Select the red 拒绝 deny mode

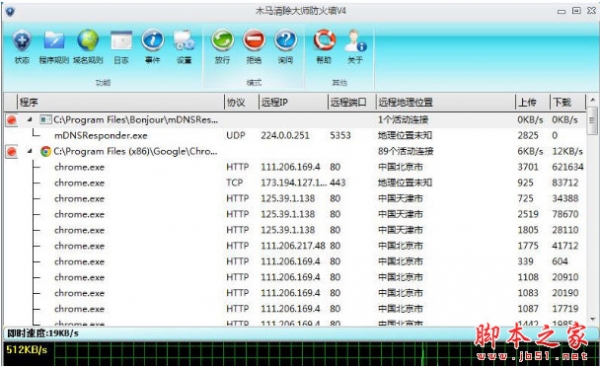(254, 40)
